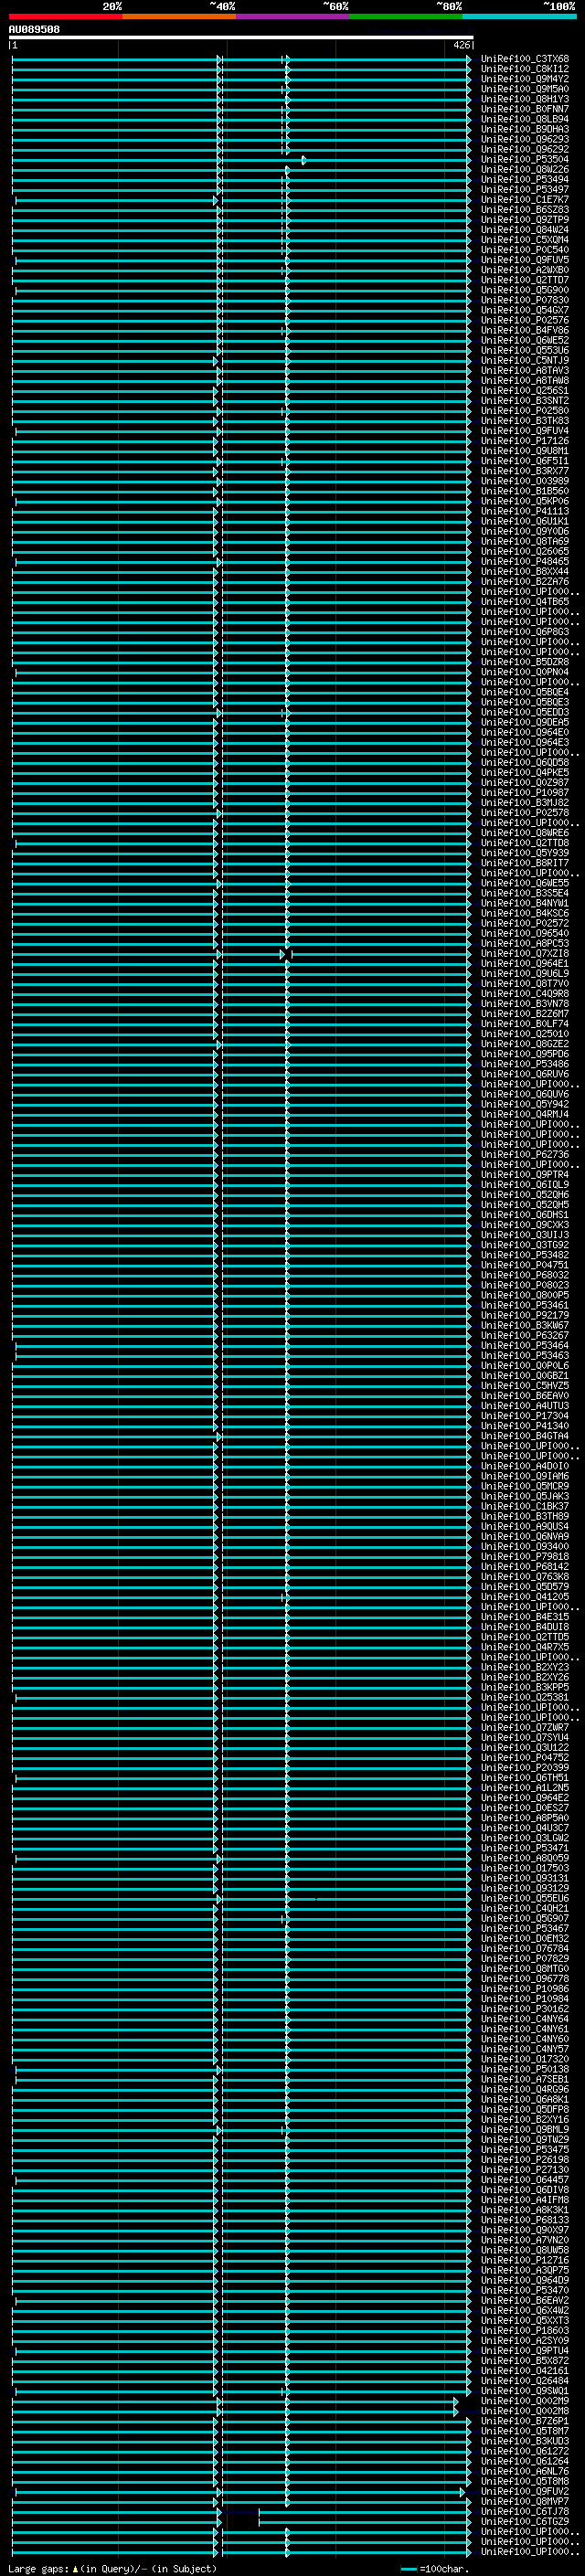Image resolution: width=585 pixels, height=2576 pixels.
Task: Select hit label UniRef100_O96540
Action: [525, 934]
